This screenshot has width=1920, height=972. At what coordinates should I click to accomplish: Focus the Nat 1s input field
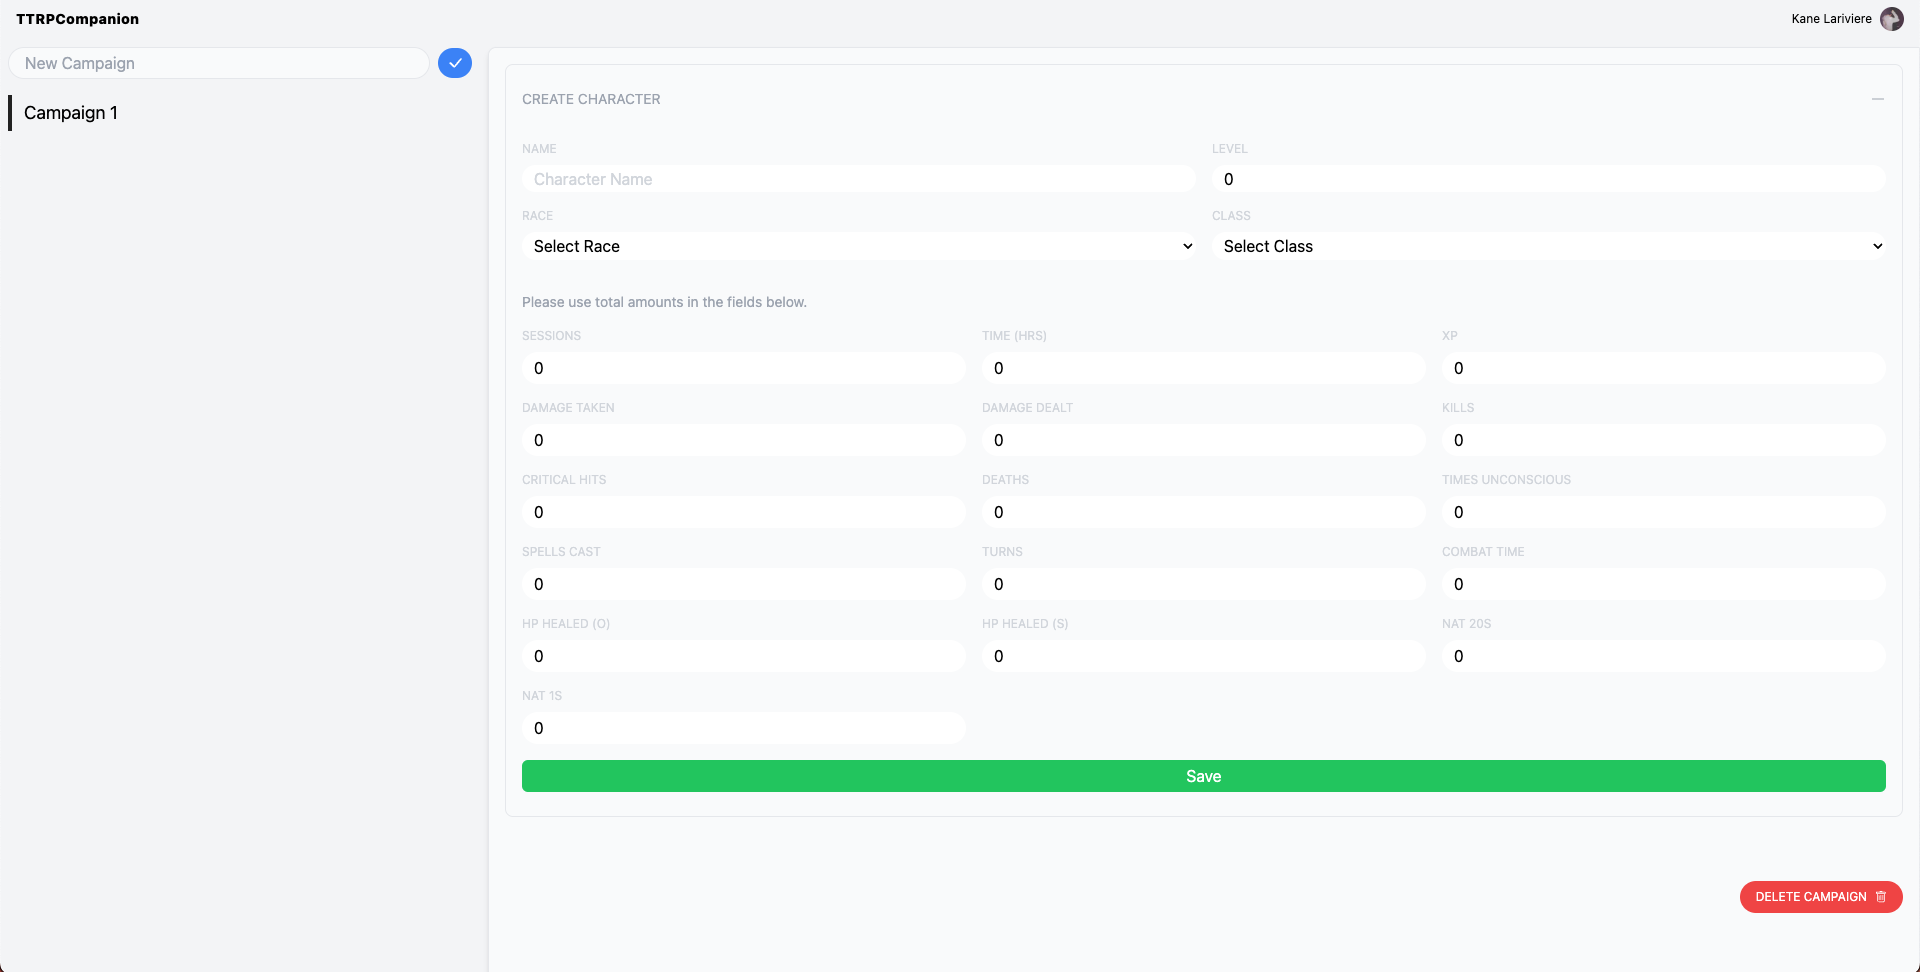pos(744,728)
